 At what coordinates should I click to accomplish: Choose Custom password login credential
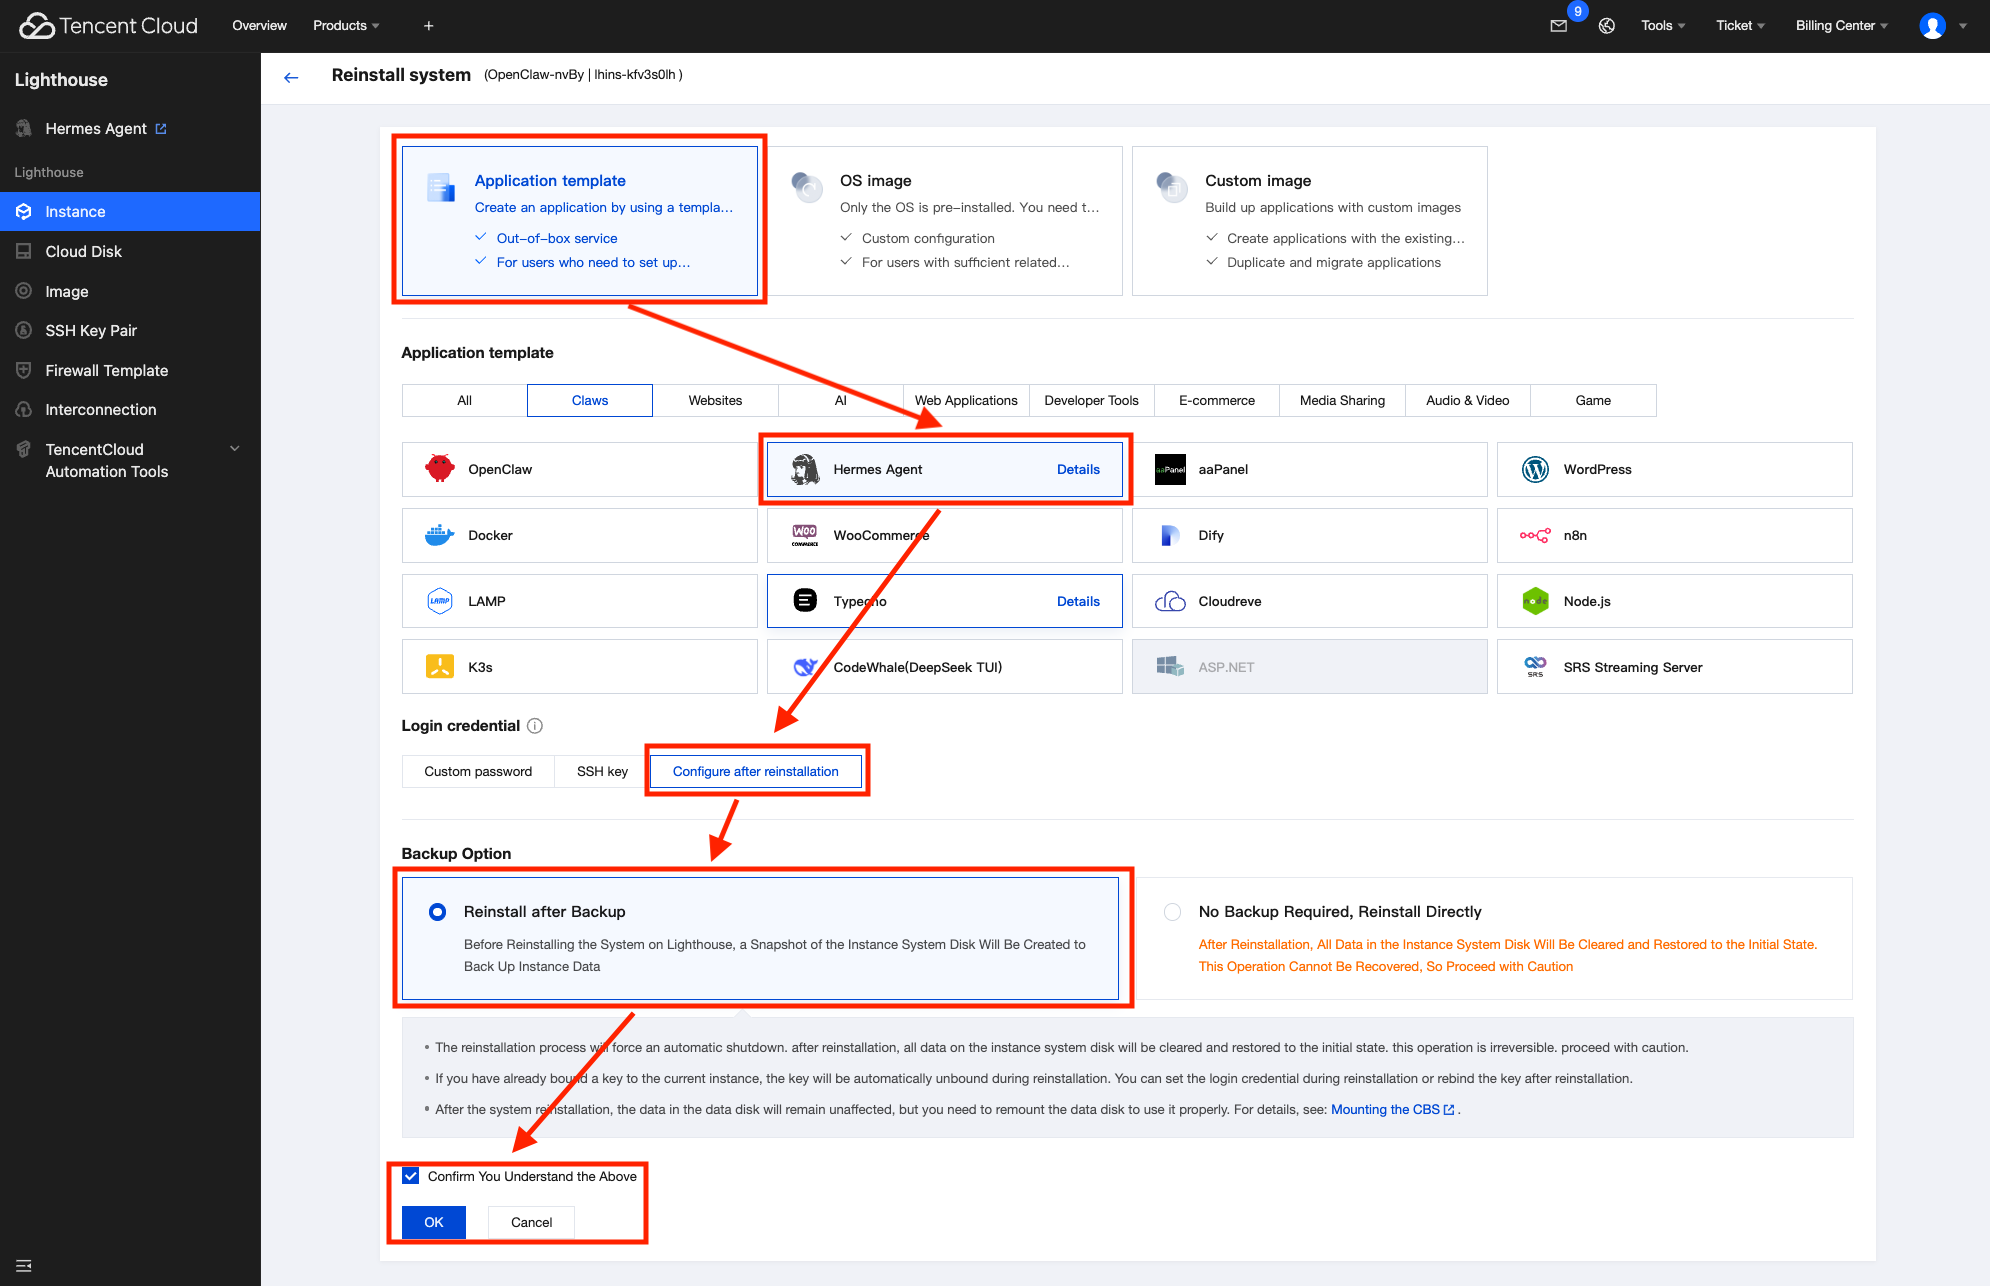point(478,771)
